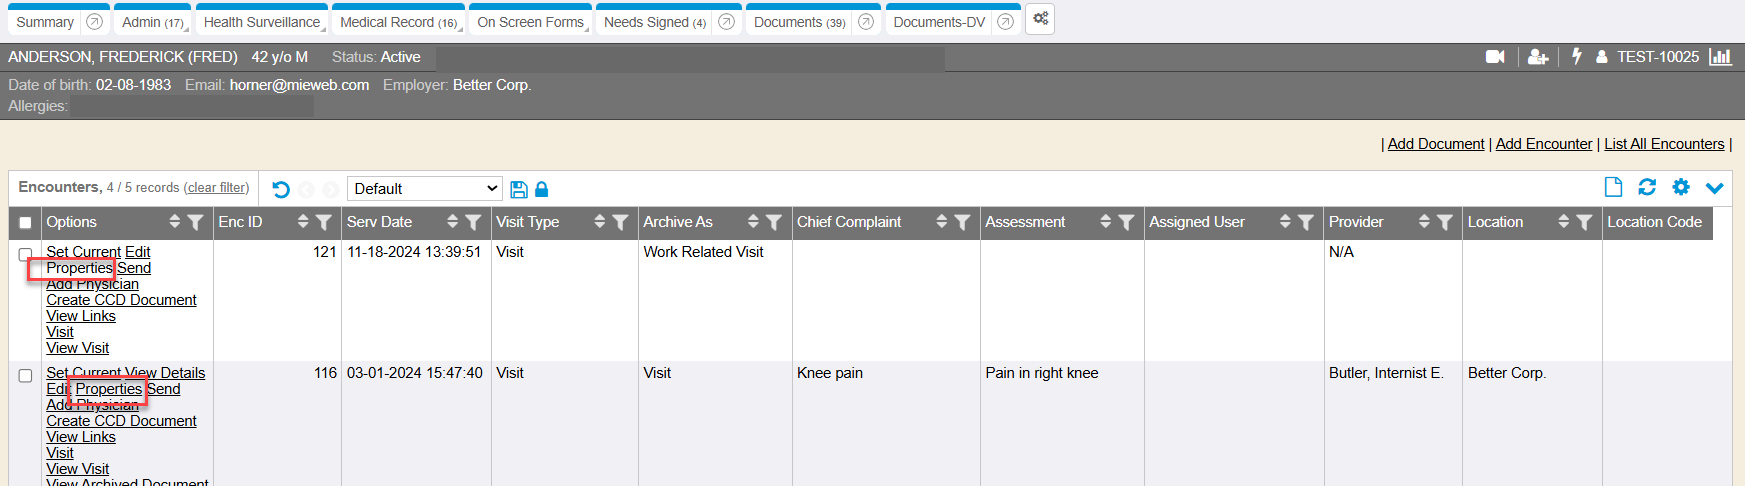Open the filter on Visit Type column
1745x486 pixels.
click(x=620, y=222)
